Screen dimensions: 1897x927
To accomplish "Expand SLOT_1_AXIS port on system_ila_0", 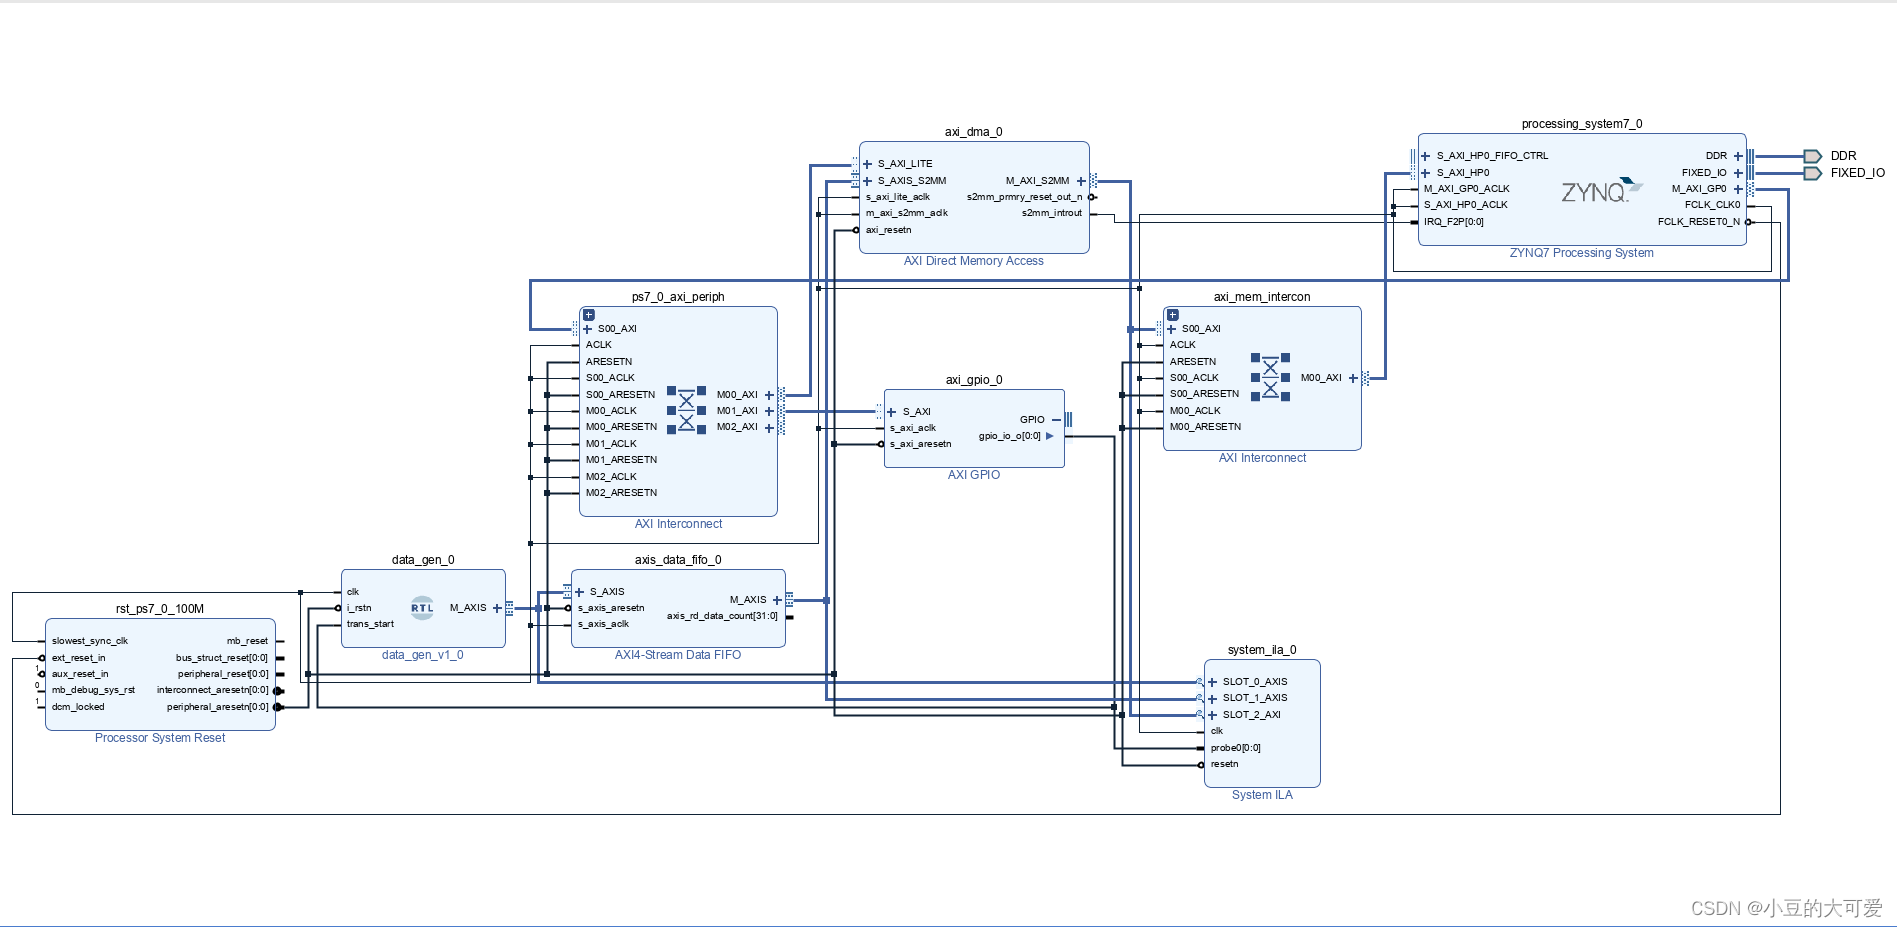I will coord(1212,699).
